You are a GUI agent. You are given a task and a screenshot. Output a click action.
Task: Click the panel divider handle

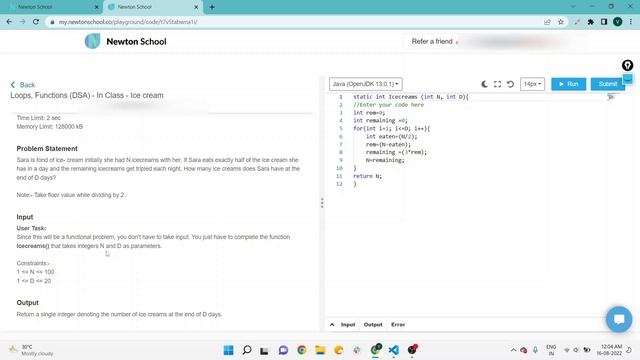point(322,203)
